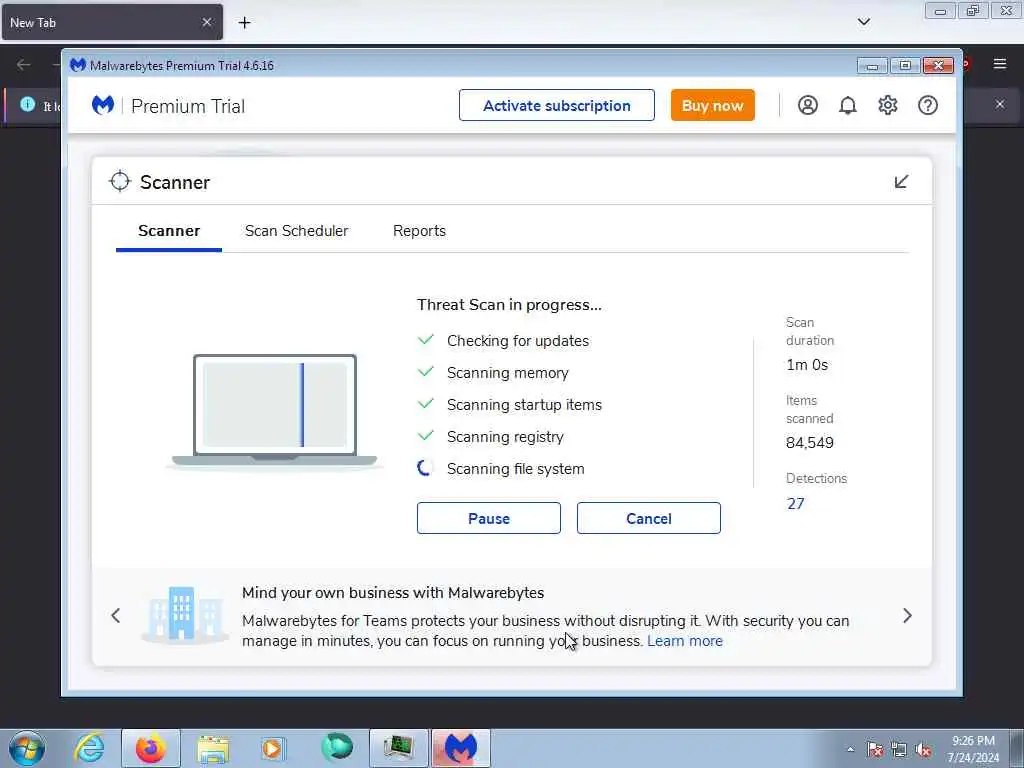Click the Show desktop strip in taskbar
Screen dimensions: 1024x768
1017,748
